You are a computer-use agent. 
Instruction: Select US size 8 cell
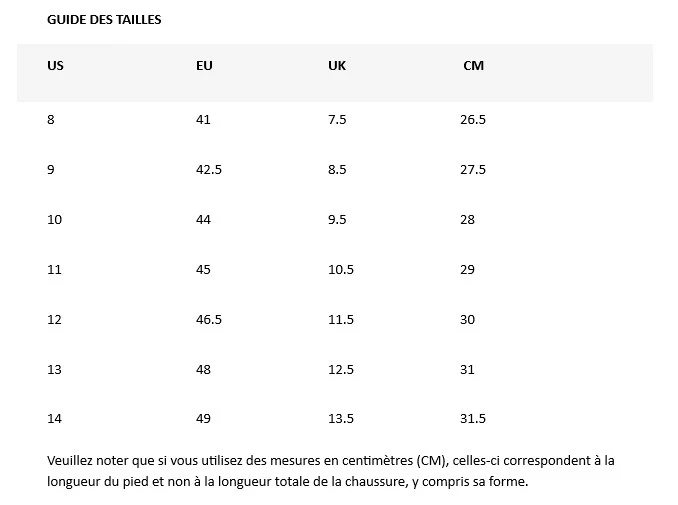[x=51, y=120]
